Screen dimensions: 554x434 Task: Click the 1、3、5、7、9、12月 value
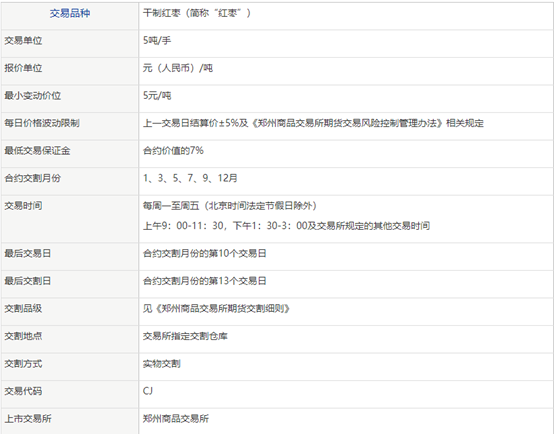pos(190,178)
